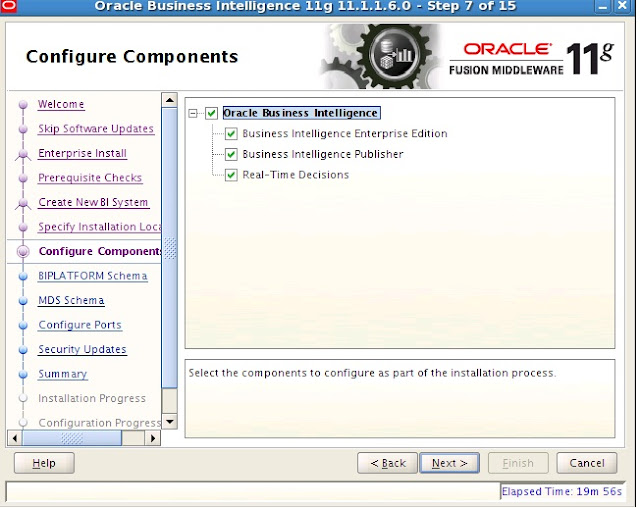The image size is (640, 508).
Task: Proceed with the Next button
Action: pyautogui.click(x=449, y=463)
